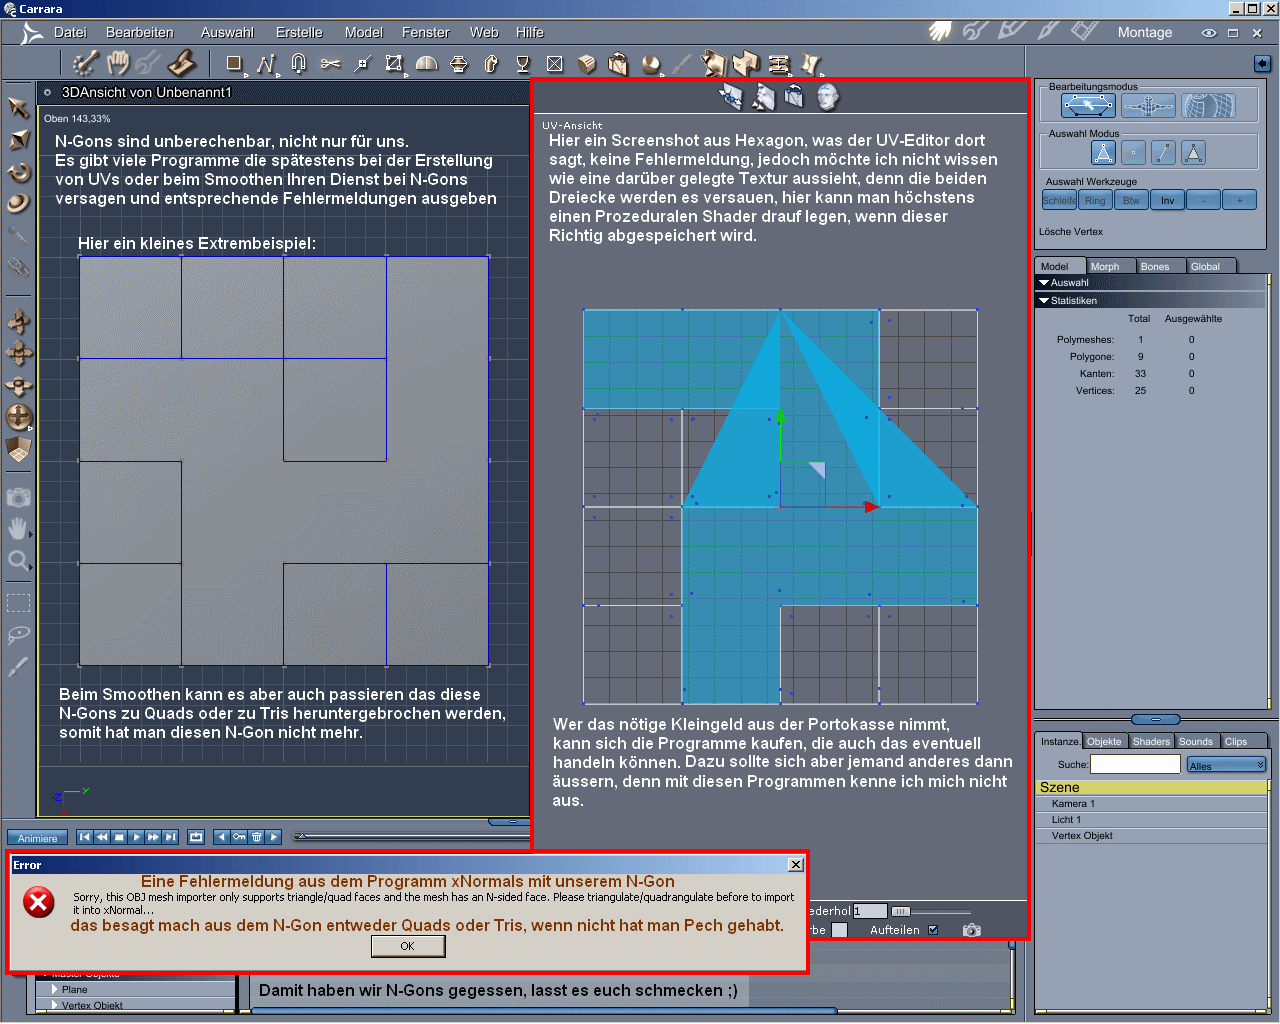Open the Alles filter dropdown
Screen dimensions: 1280x1024
click(1226, 765)
